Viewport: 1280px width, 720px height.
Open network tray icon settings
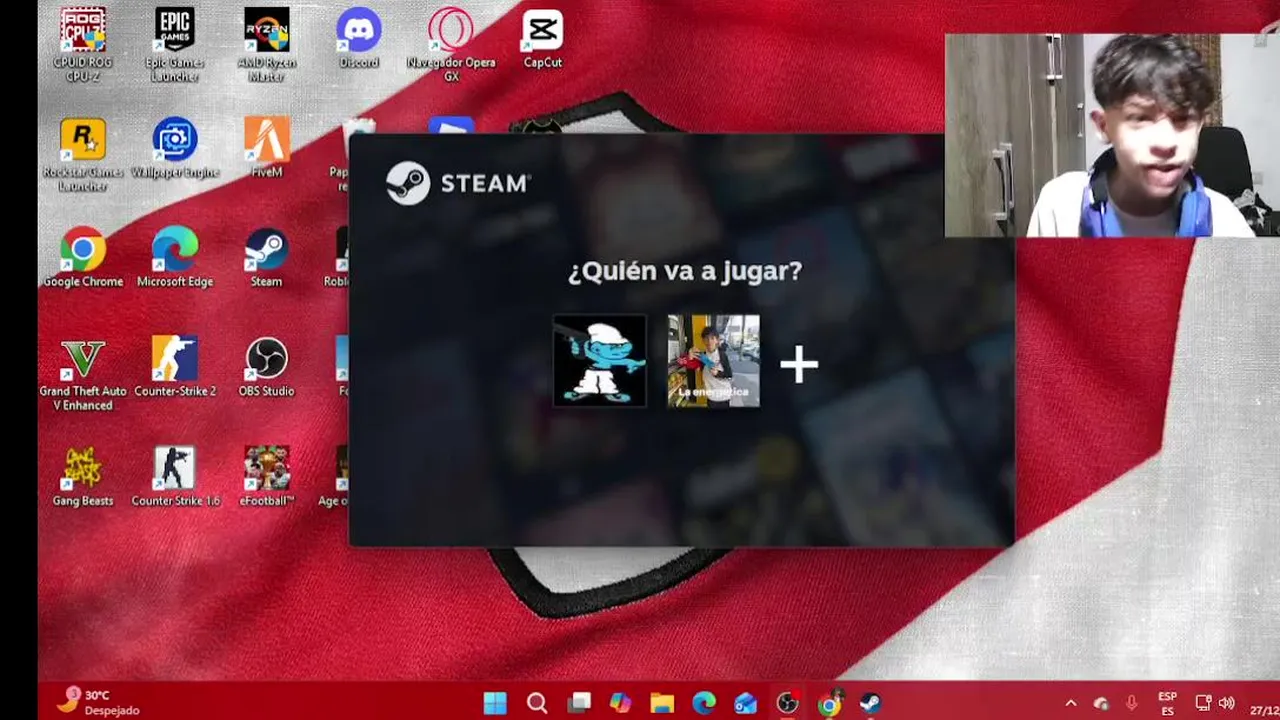tap(1203, 704)
